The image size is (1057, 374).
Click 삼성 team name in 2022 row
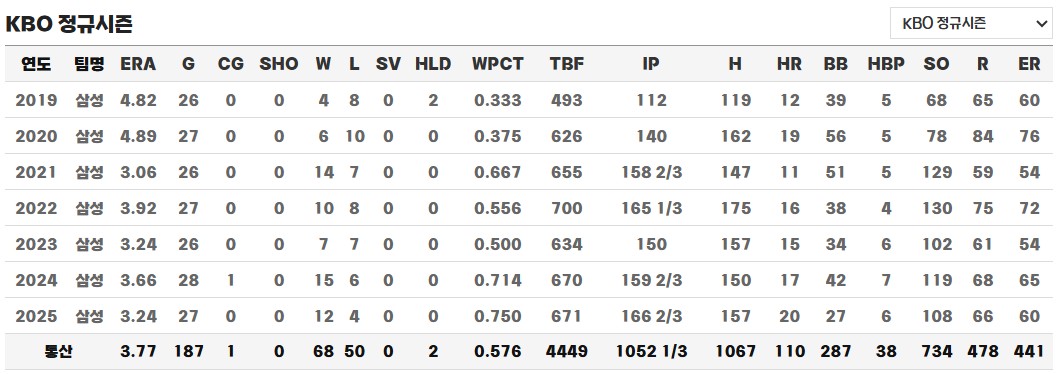tap(90, 208)
